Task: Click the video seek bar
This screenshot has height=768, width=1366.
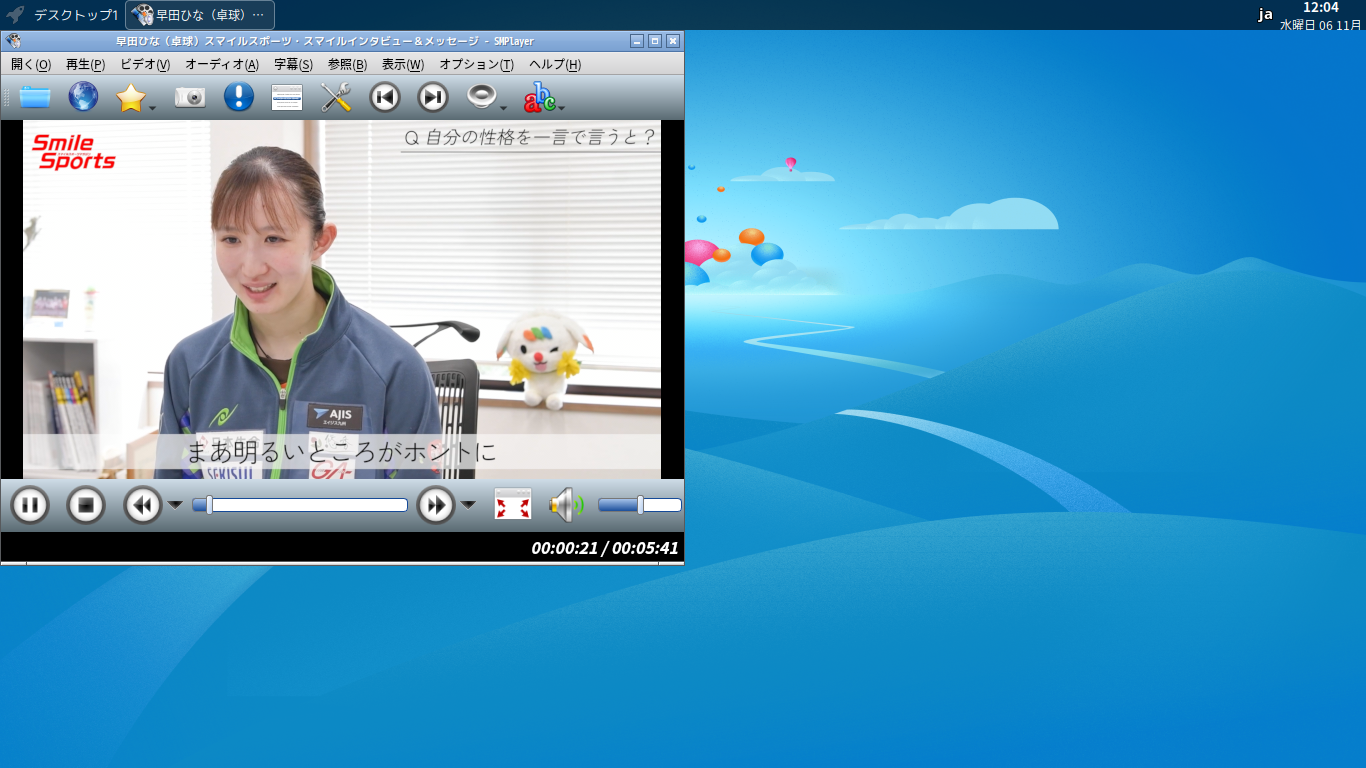Action: (300, 505)
